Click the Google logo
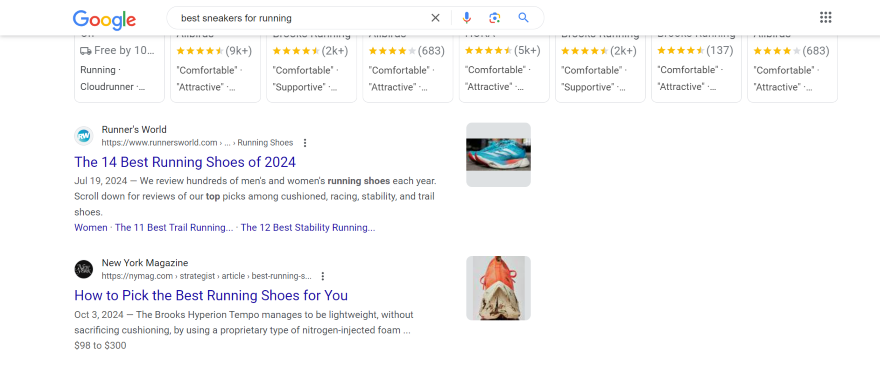Screen dimensions: 880x381 coord(104,20)
